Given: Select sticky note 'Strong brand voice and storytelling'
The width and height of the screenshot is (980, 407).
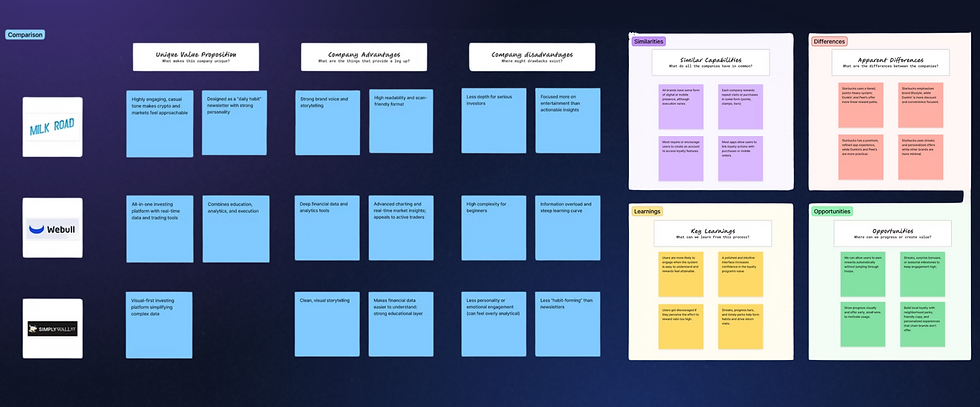Looking at the screenshot, I should (328, 122).
